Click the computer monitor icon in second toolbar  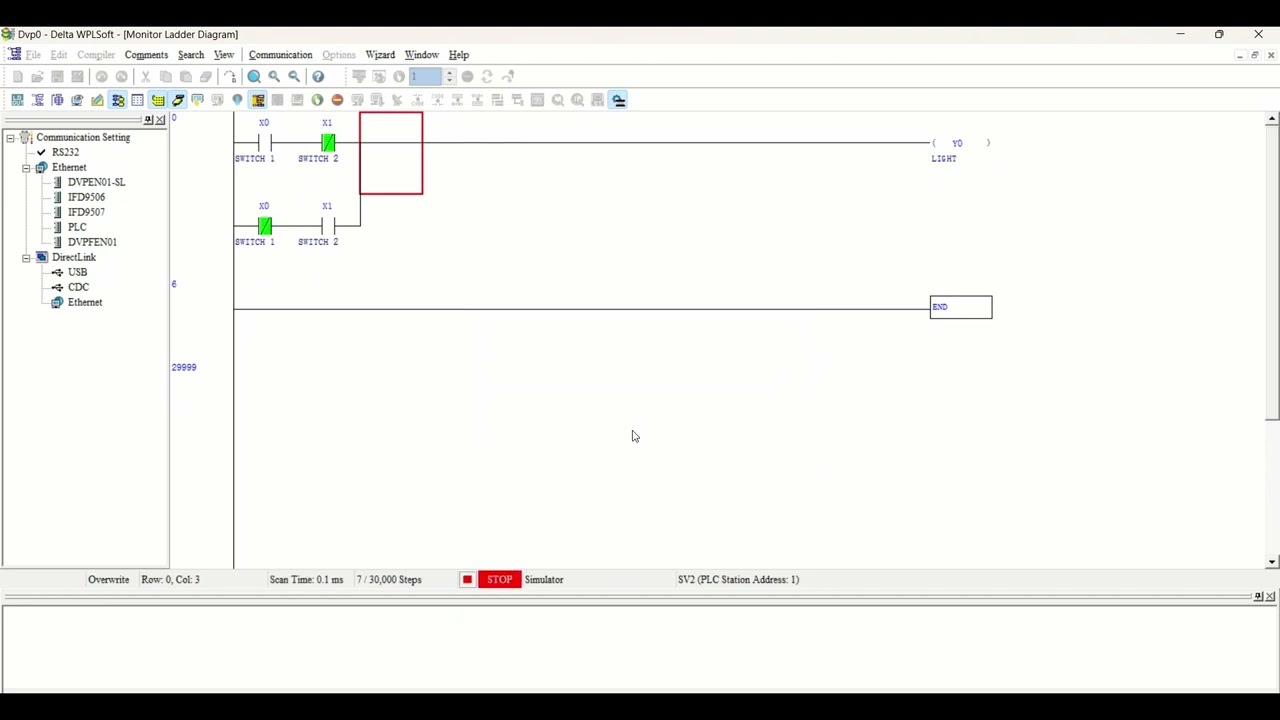(77, 100)
